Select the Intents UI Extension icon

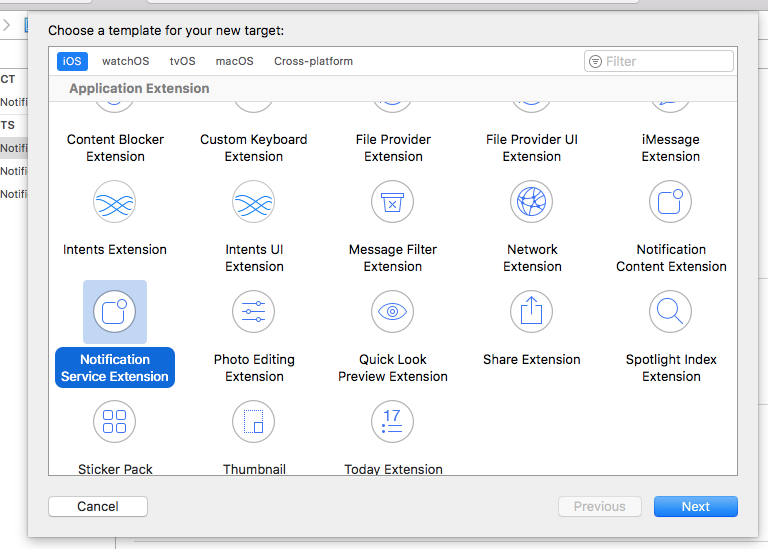tap(254, 202)
